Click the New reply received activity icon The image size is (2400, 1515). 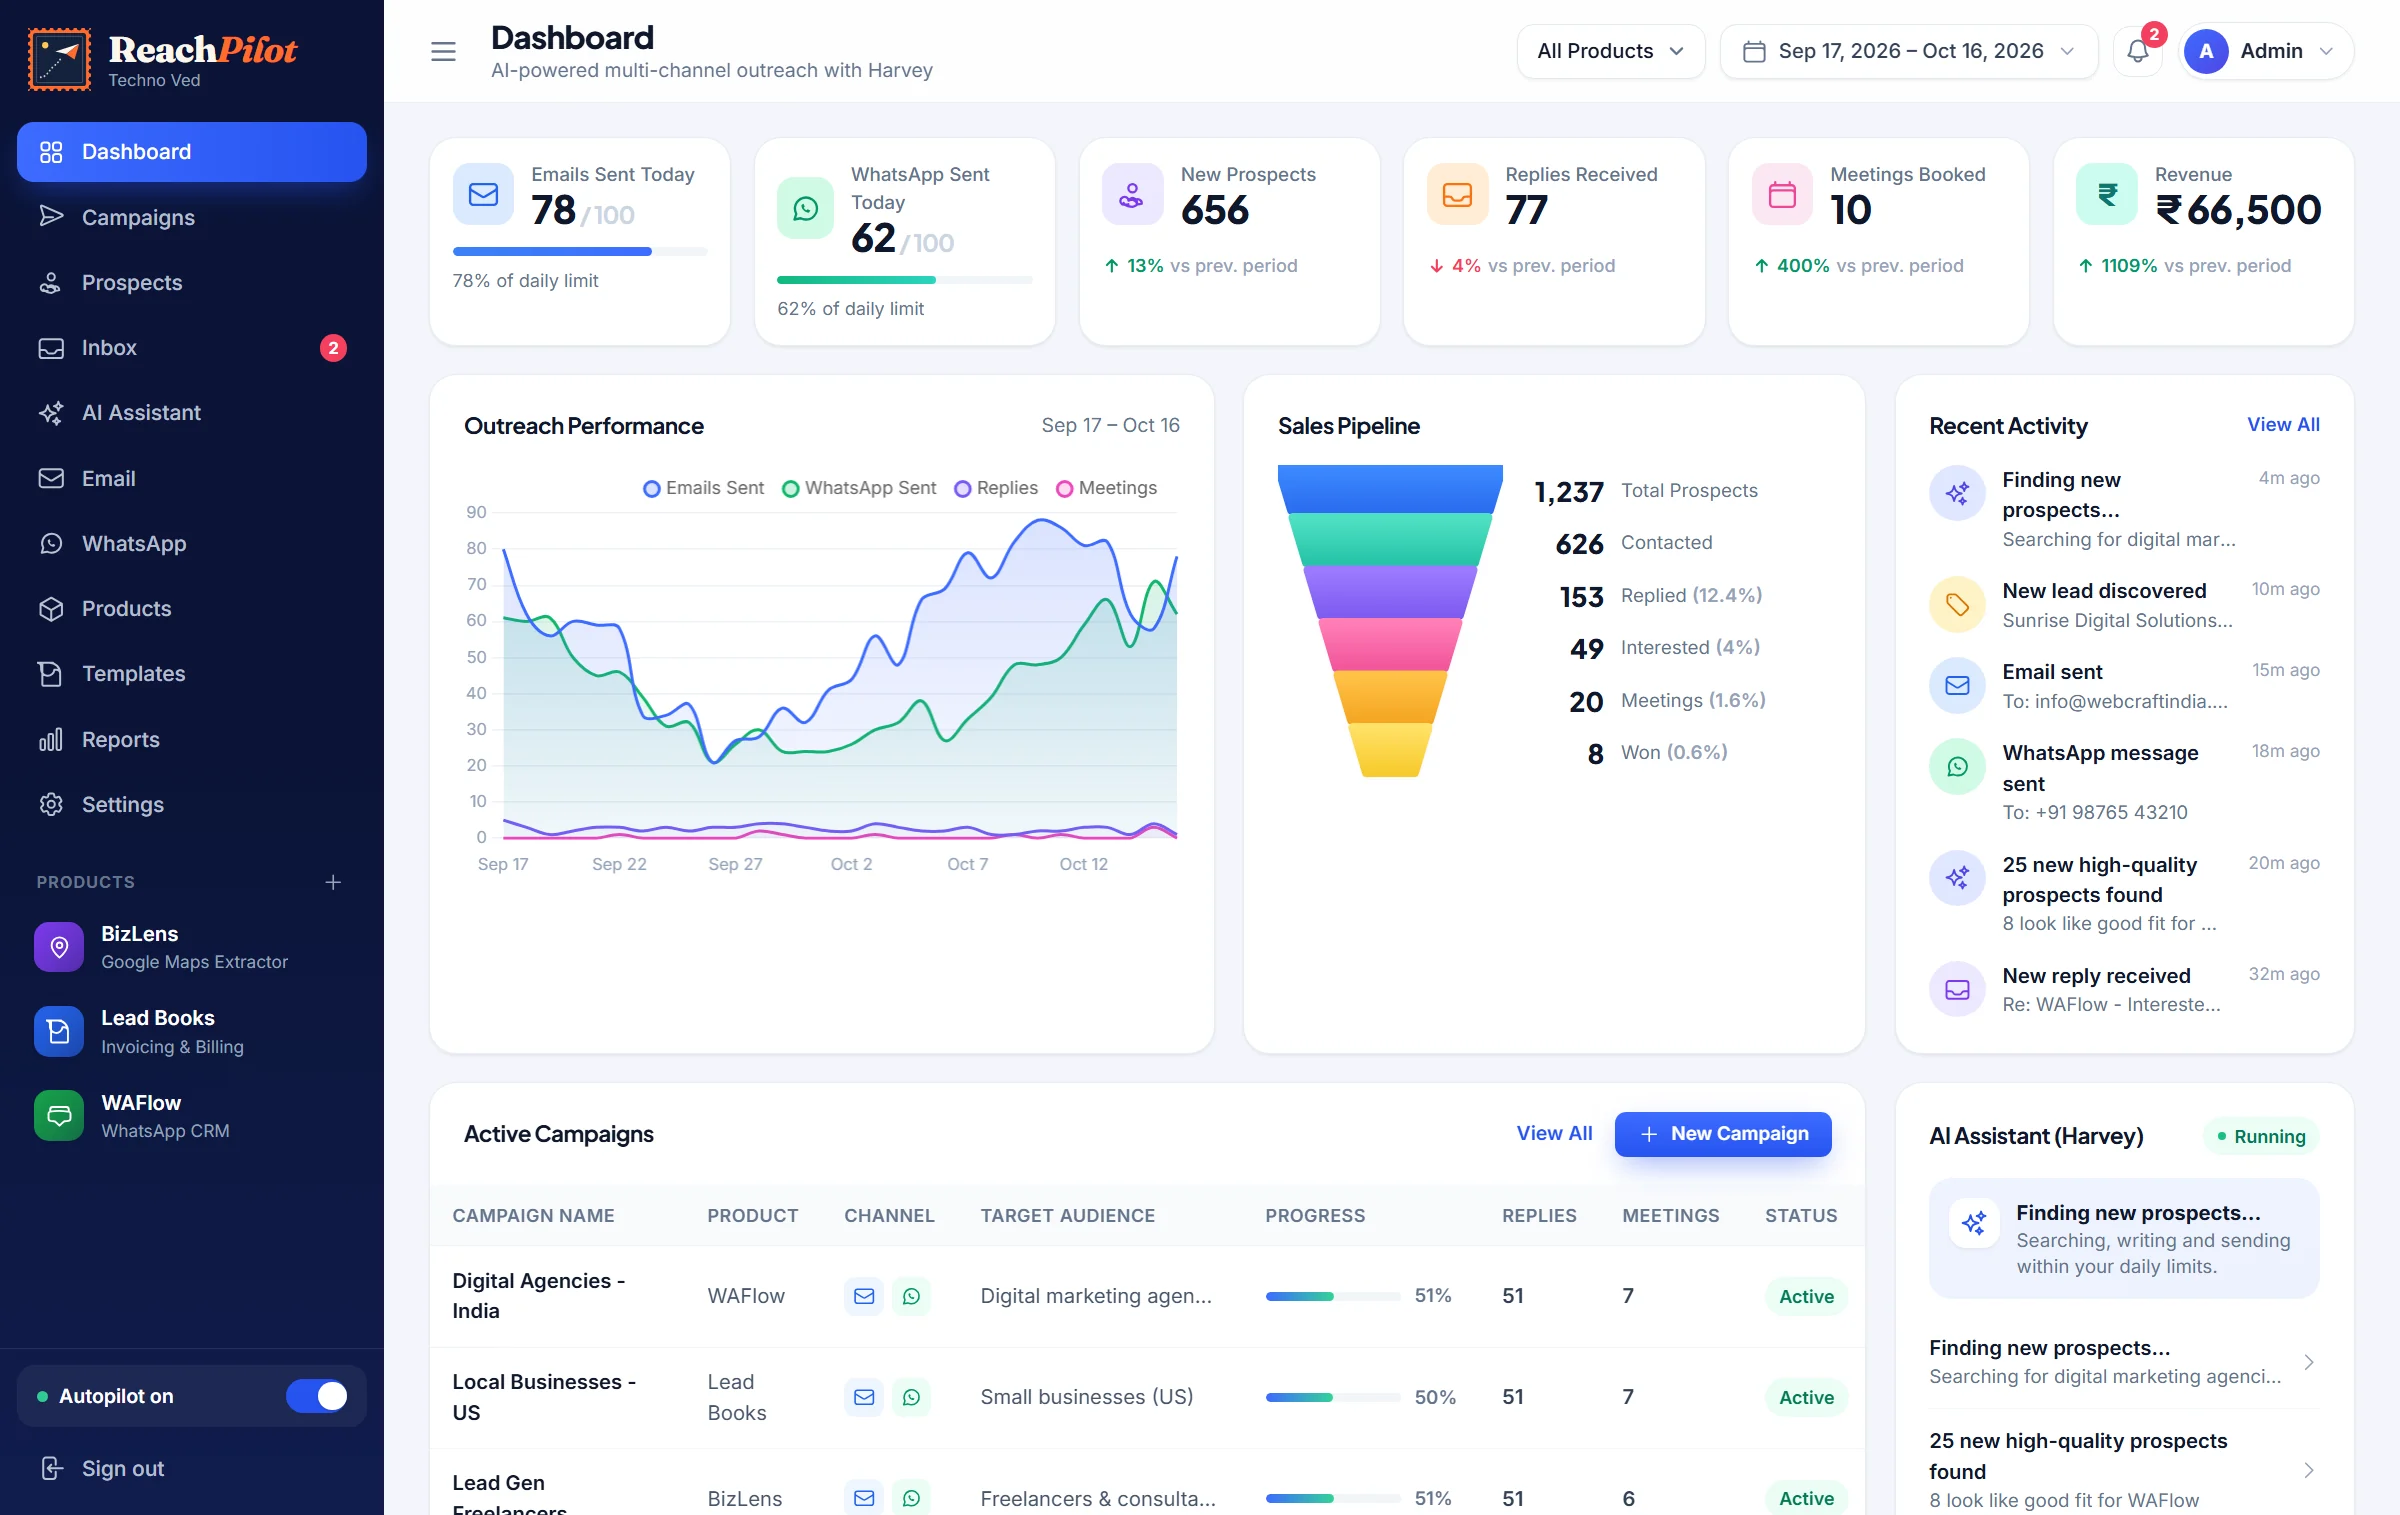pos(1957,989)
